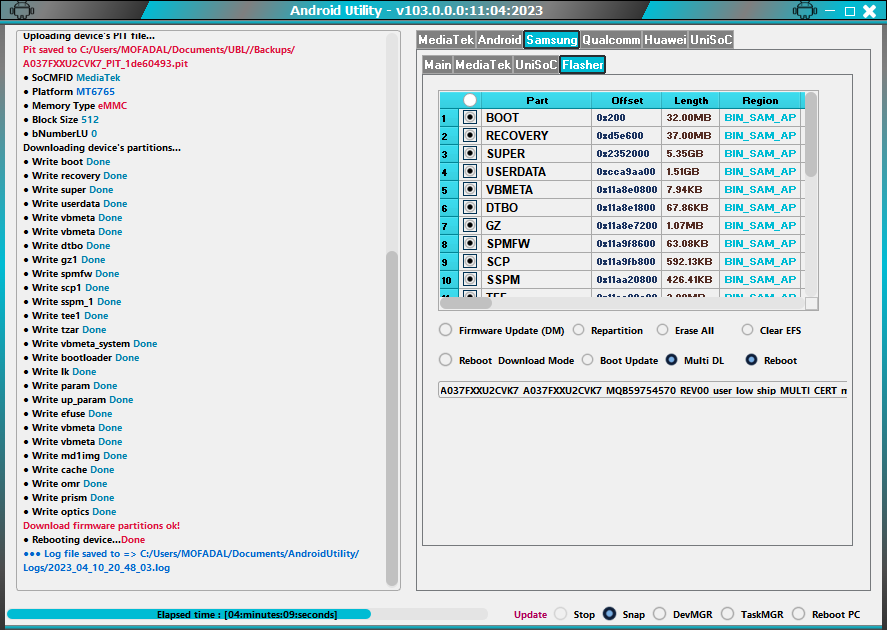Switch to the Qualcomm tab
This screenshot has width=887, height=630.
pos(611,40)
